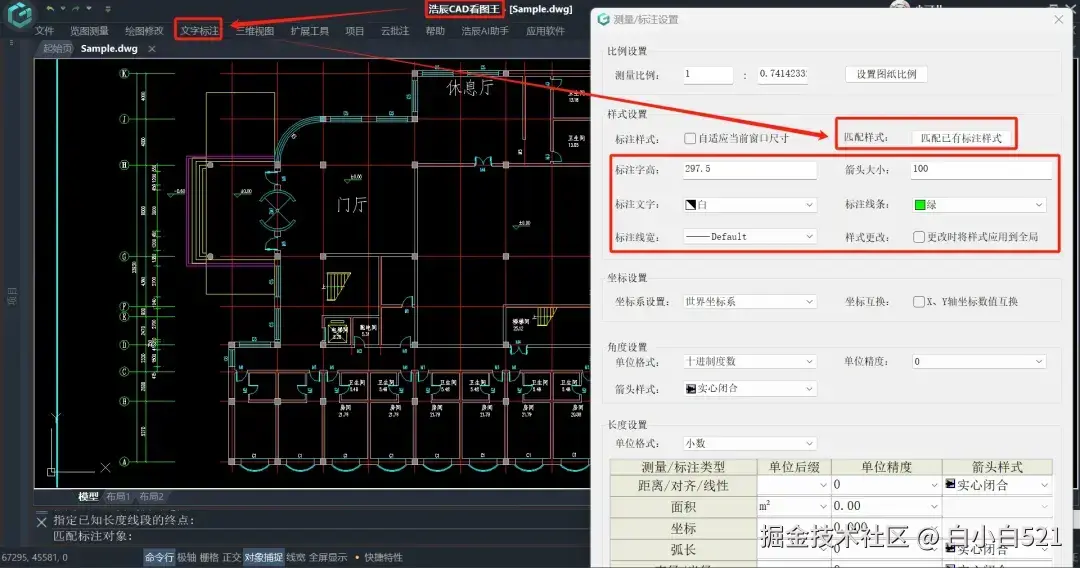This screenshot has height=568, width=1080.
Task: Open the 标注线条 green color dropdown
Action: point(979,204)
